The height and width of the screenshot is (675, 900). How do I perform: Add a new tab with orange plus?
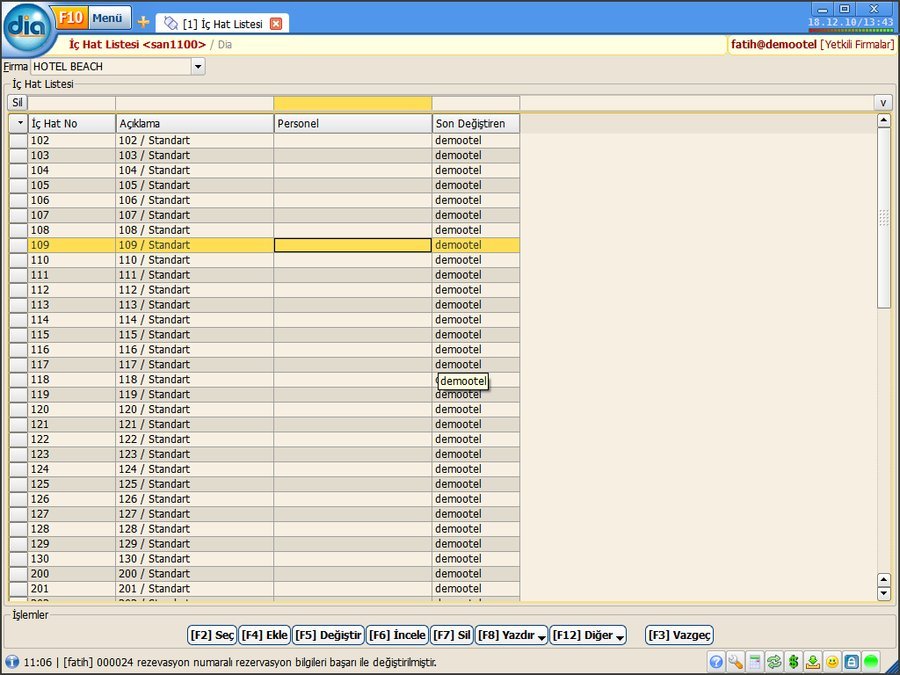[x=143, y=22]
